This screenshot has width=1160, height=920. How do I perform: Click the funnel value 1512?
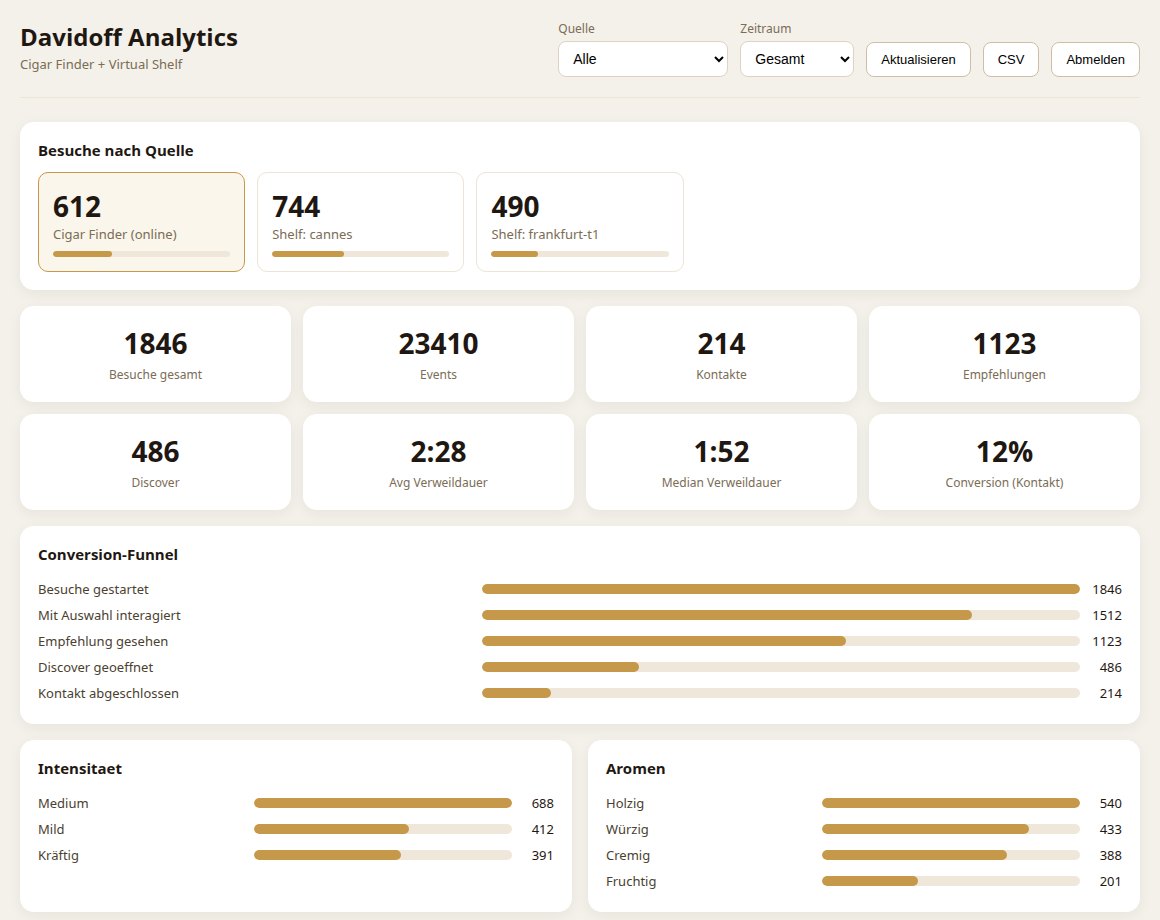(x=1107, y=615)
